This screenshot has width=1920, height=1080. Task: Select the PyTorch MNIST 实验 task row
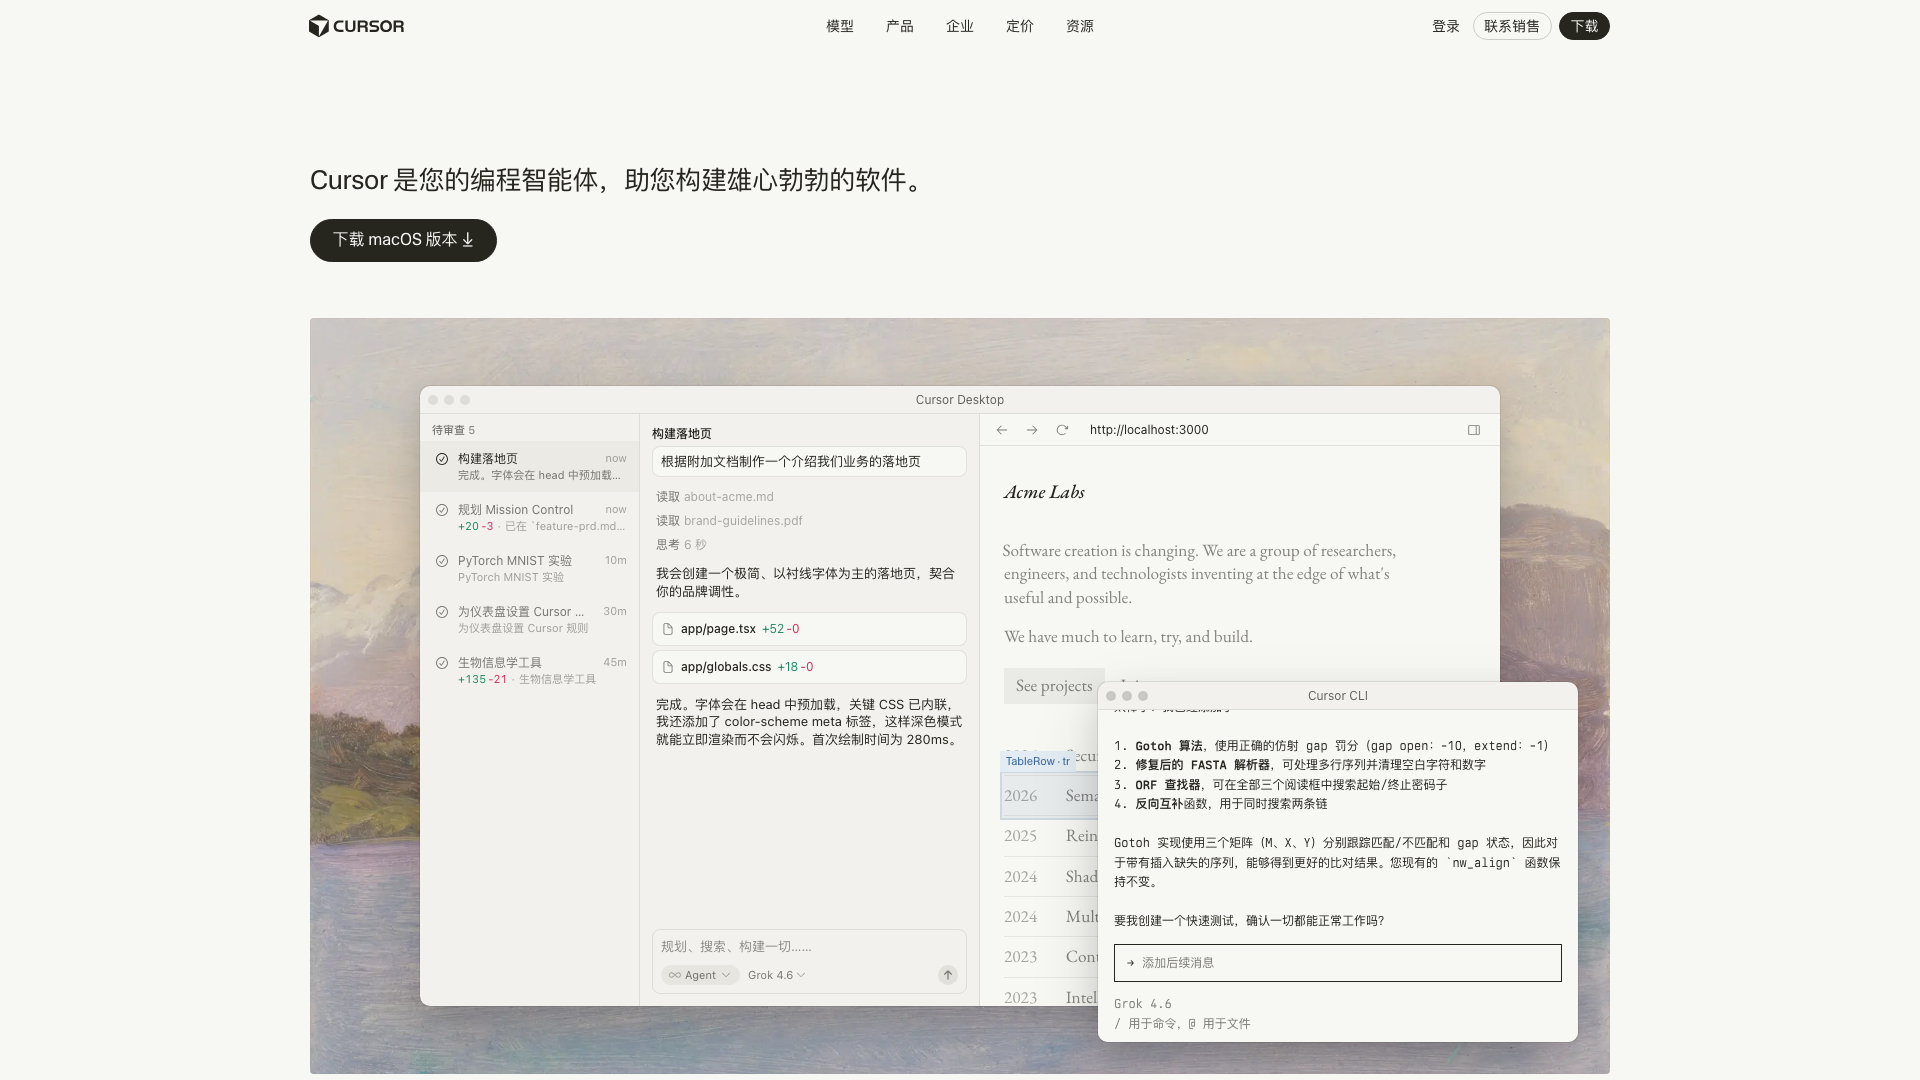point(530,568)
